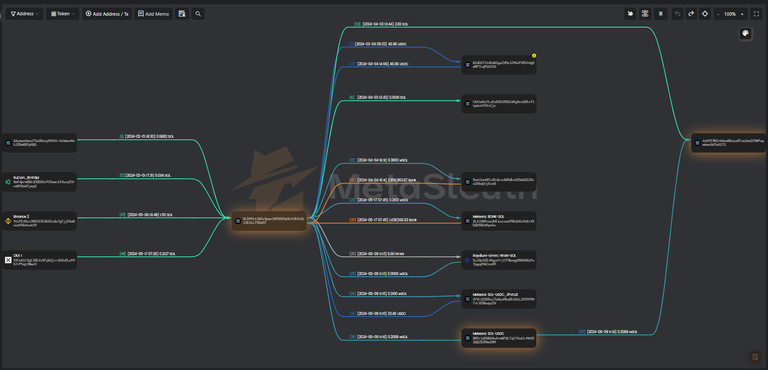The height and width of the screenshot is (370, 768).
Task: Open the Address filter dropdown
Action: click(24, 14)
